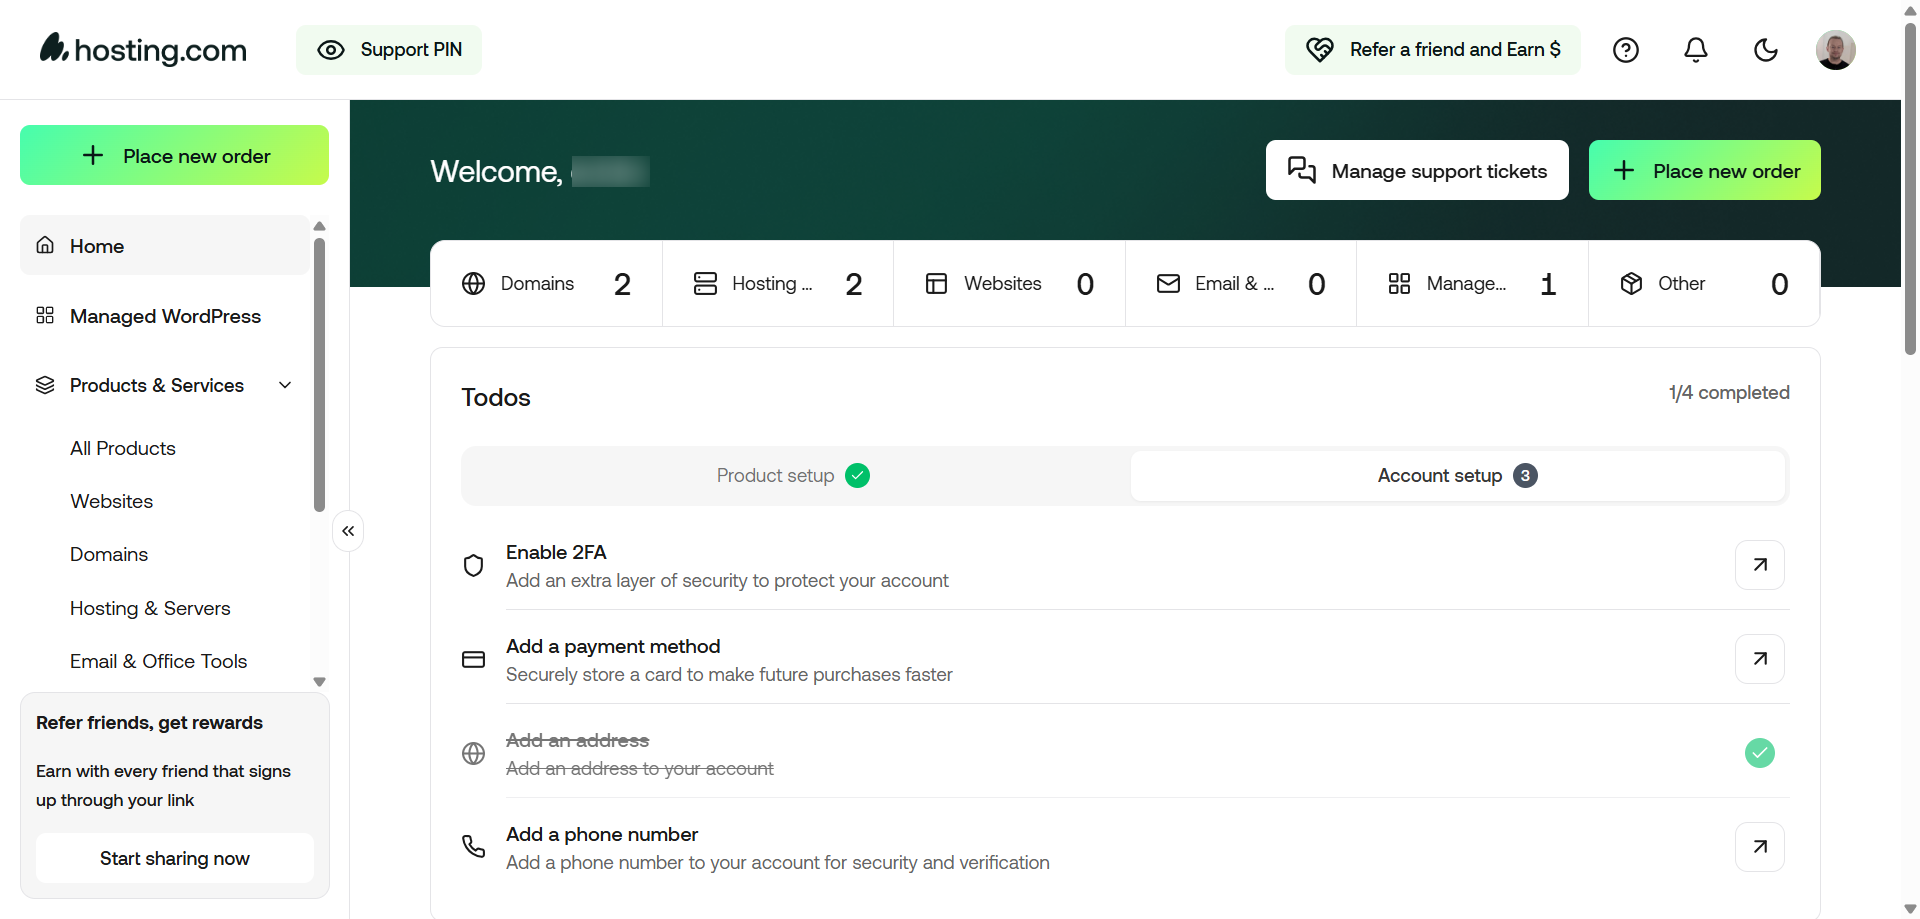Open Email & Office Tools submenu item
This screenshot has height=919, width=1920.
pos(158,661)
